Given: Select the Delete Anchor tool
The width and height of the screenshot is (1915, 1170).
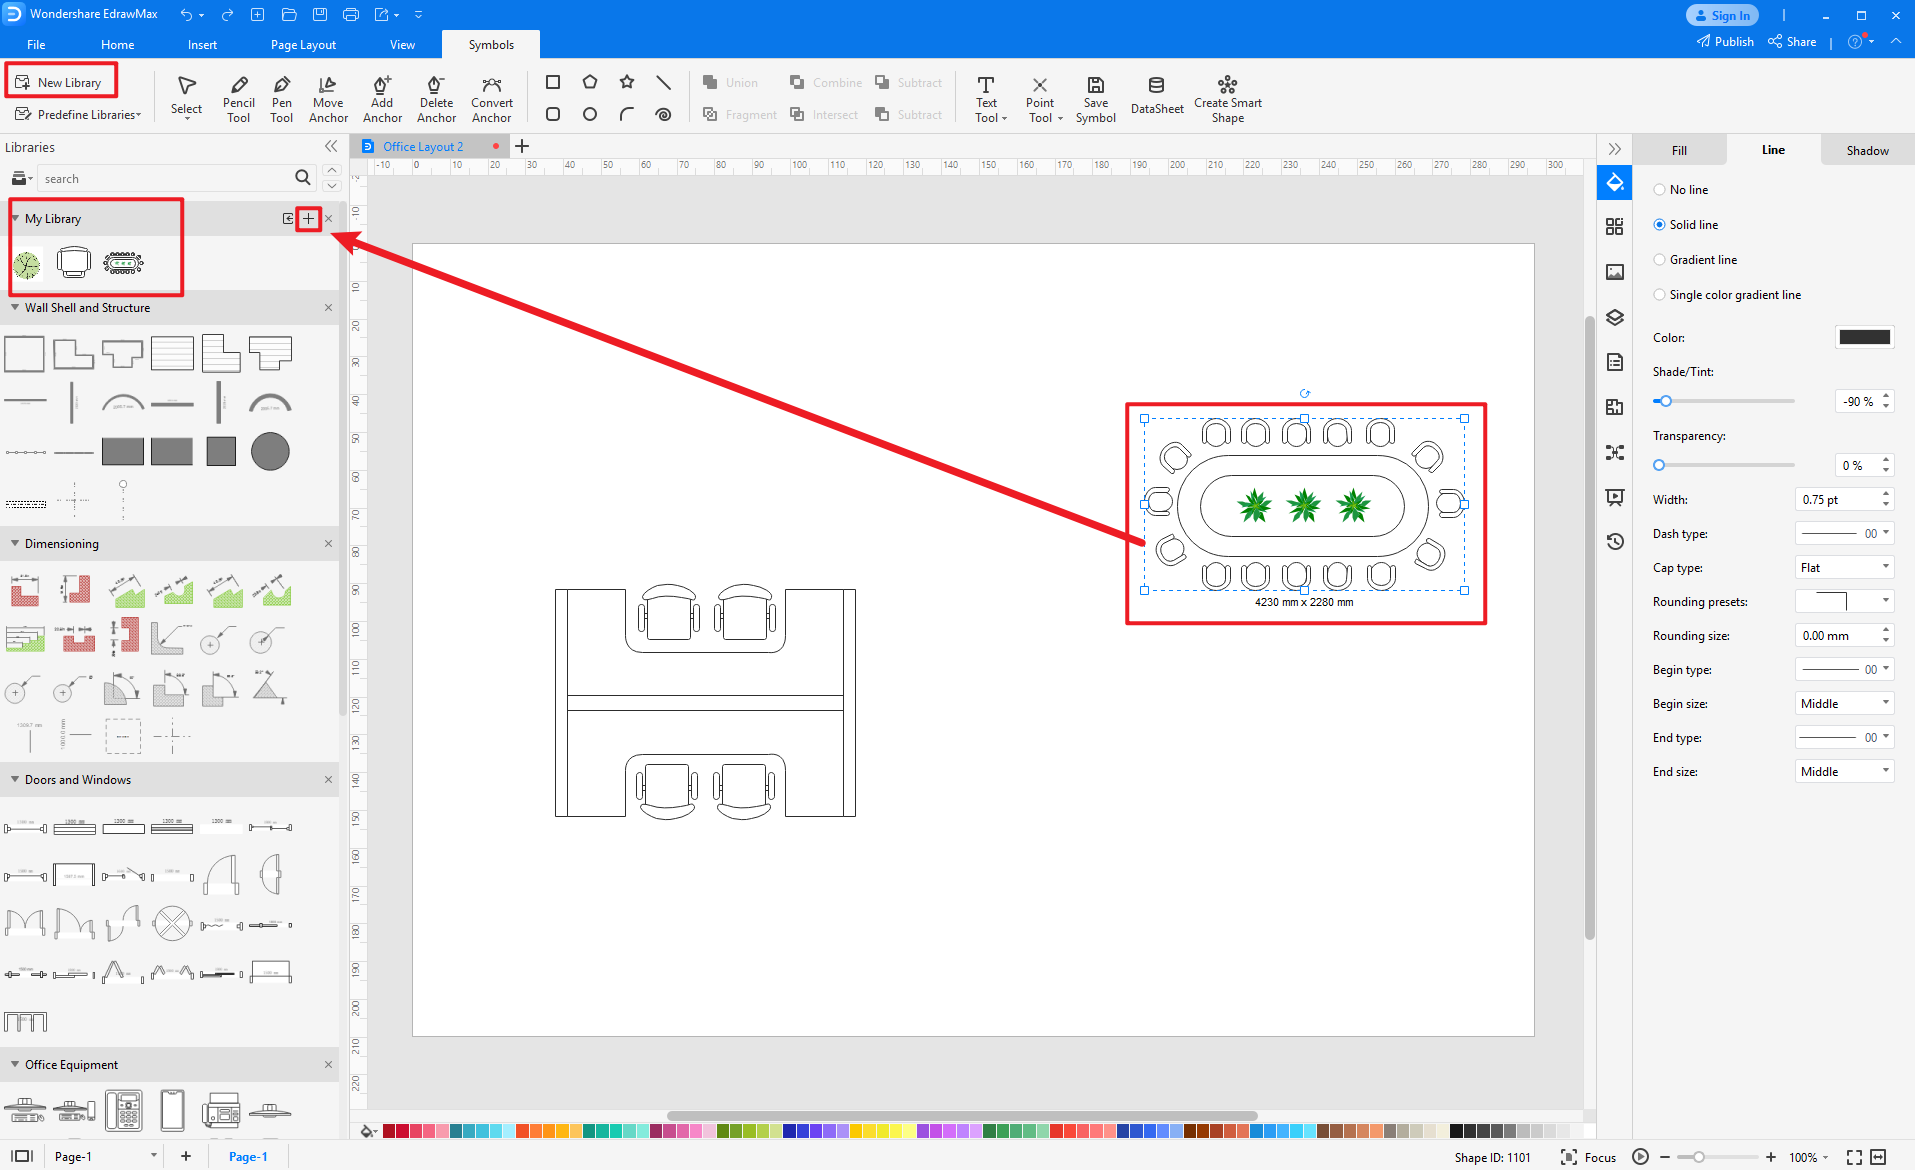Looking at the screenshot, I should (x=436, y=96).
